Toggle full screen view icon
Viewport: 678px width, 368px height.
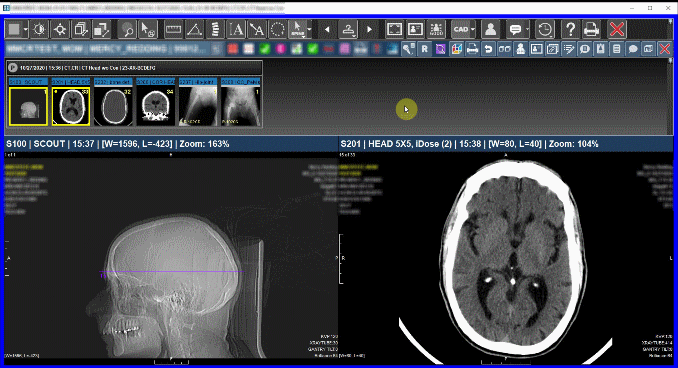tap(394, 29)
